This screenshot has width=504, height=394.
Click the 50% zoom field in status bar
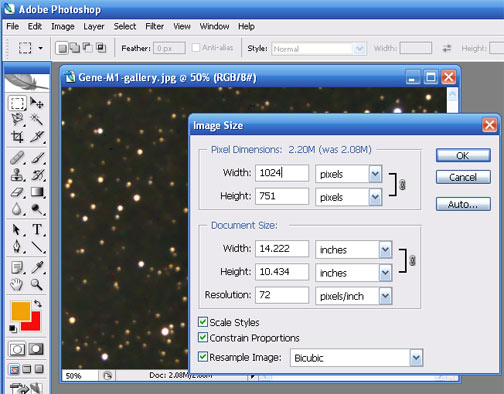(x=80, y=376)
